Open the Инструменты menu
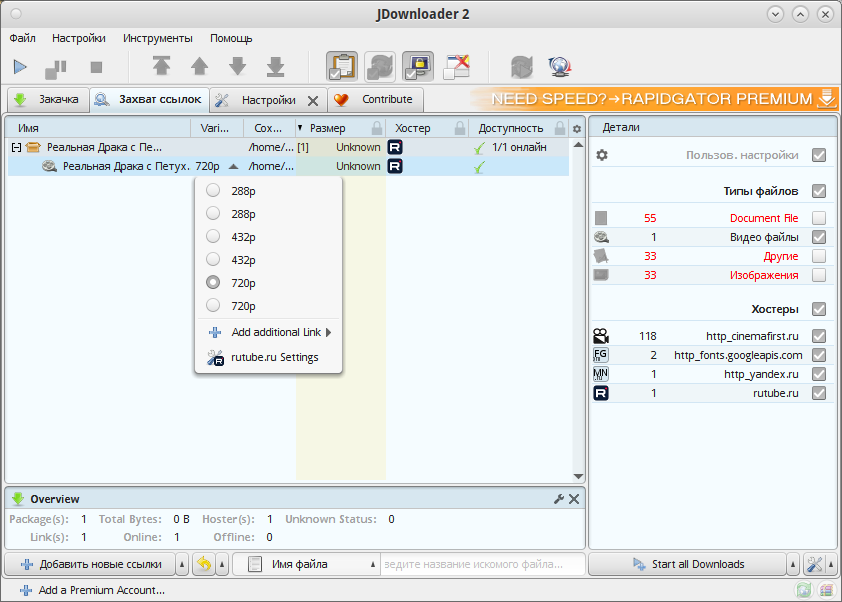Viewport: 842px width, 602px height. click(158, 38)
